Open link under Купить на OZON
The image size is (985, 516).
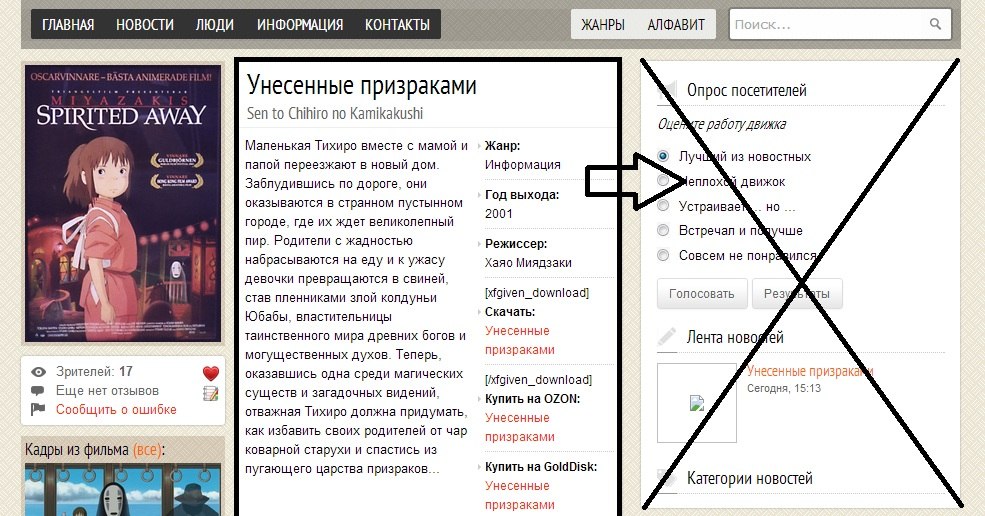click(x=520, y=427)
